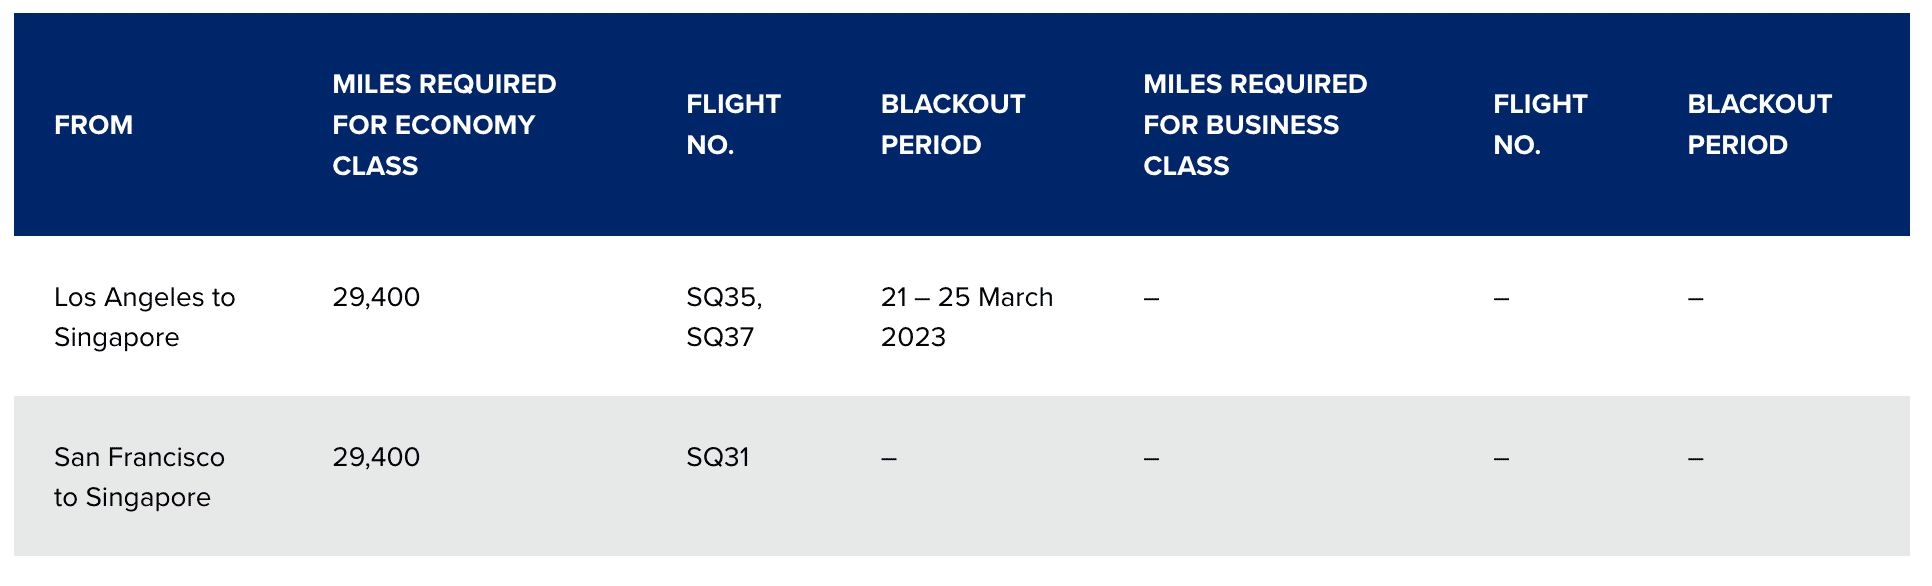Click the Blackout Period header before Business Class
Viewport: 1932px width, 586px height.
[952, 125]
